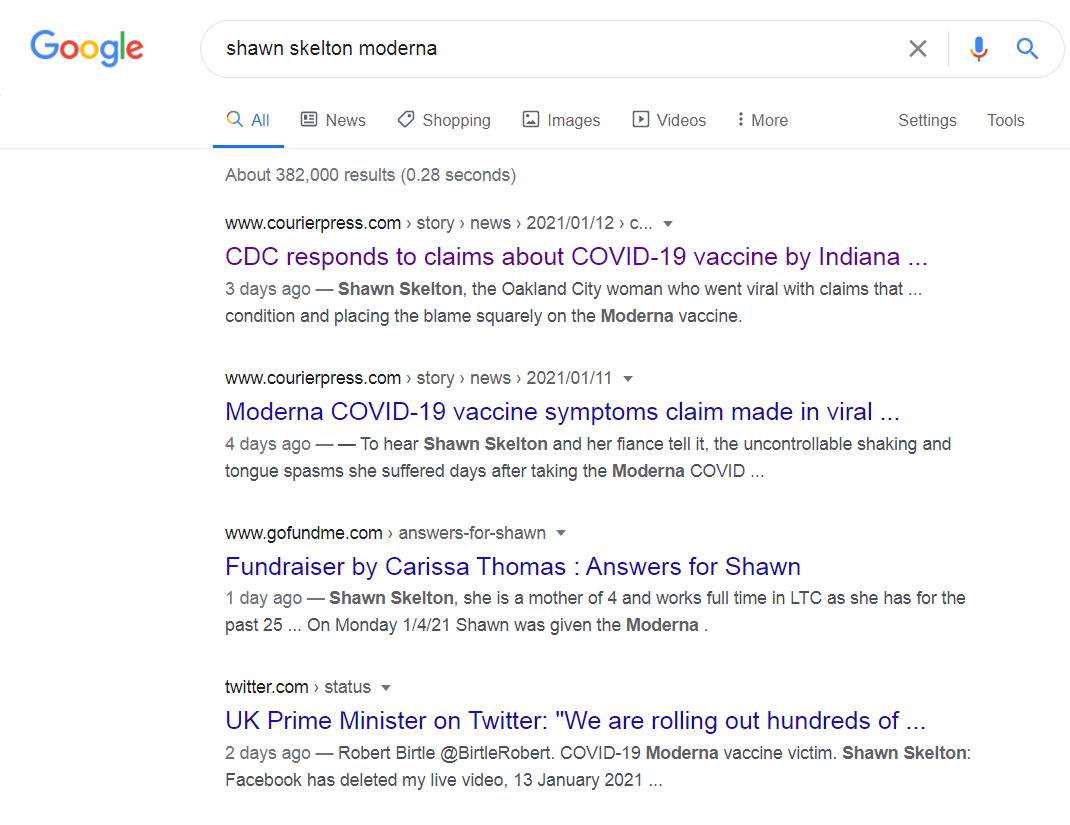1070x825 pixels.
Task: Open 'Moderna COVID-19 vaccine symptoms claim' link
Action: (x=562, y=411)
